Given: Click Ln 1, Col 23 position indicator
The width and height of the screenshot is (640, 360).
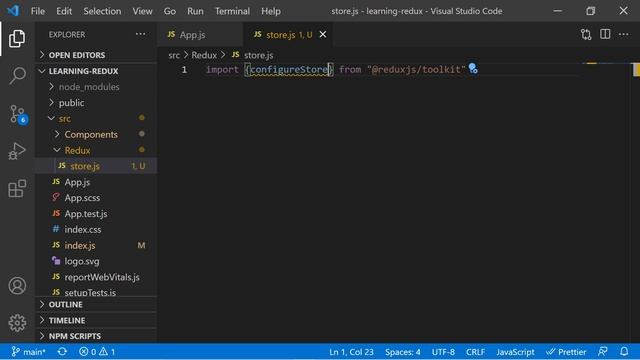Looking at the screenshot, I should 351,351.
